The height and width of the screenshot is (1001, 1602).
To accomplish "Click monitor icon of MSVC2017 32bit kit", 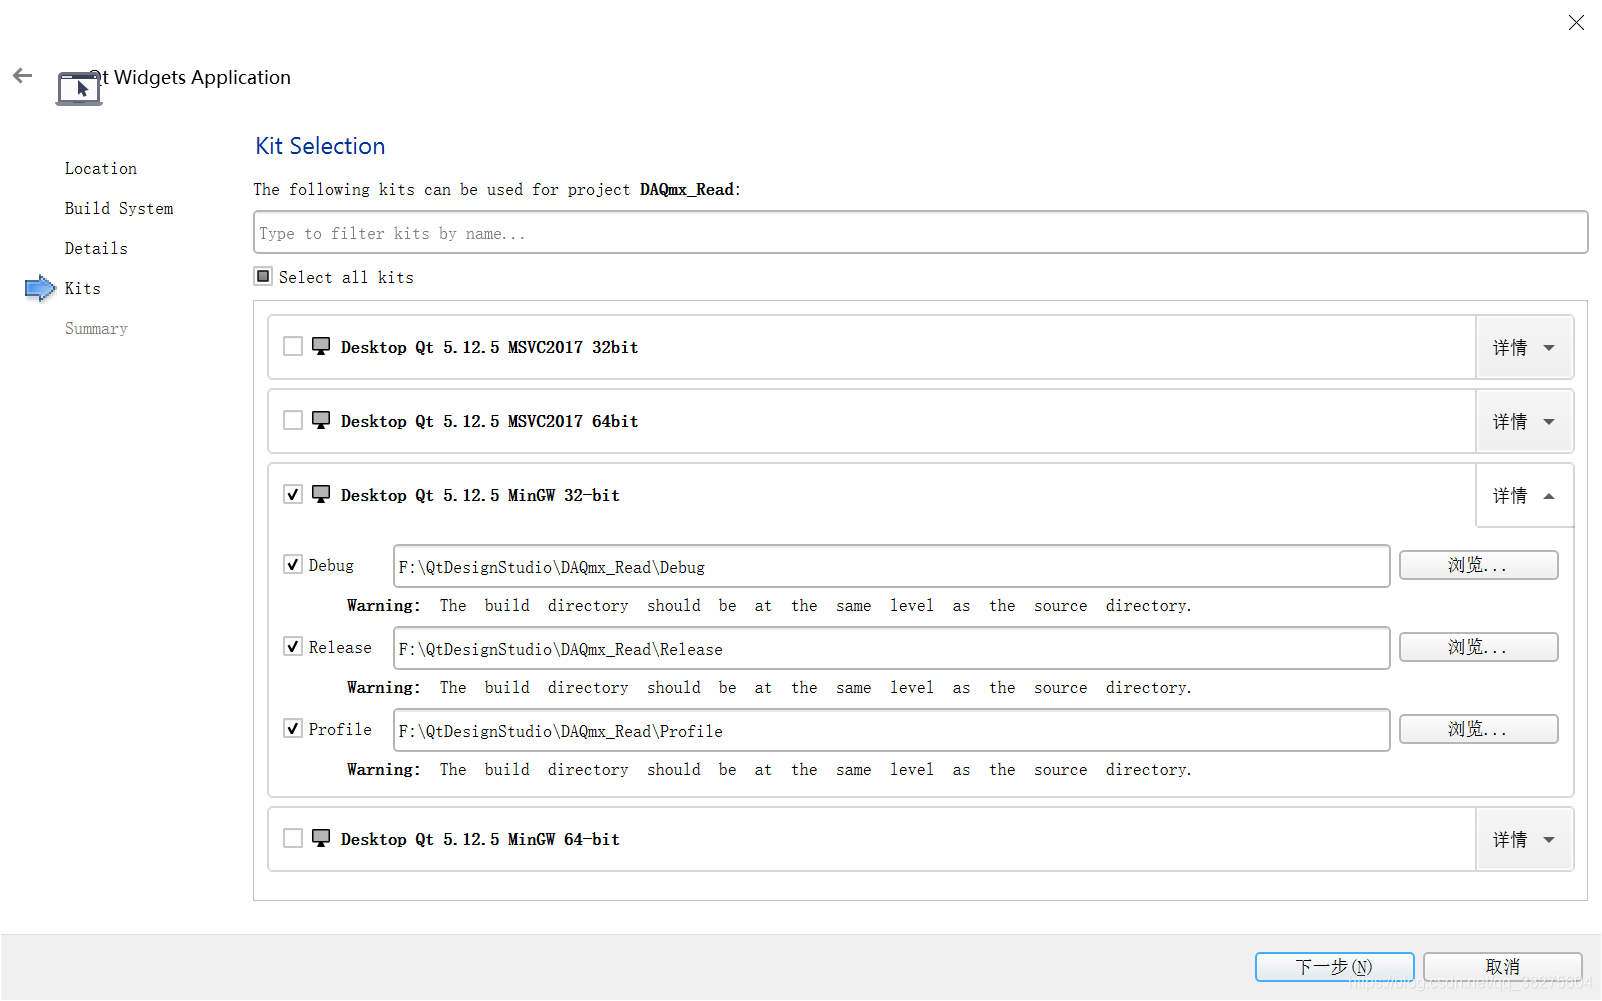I will [x=321, y=346].
